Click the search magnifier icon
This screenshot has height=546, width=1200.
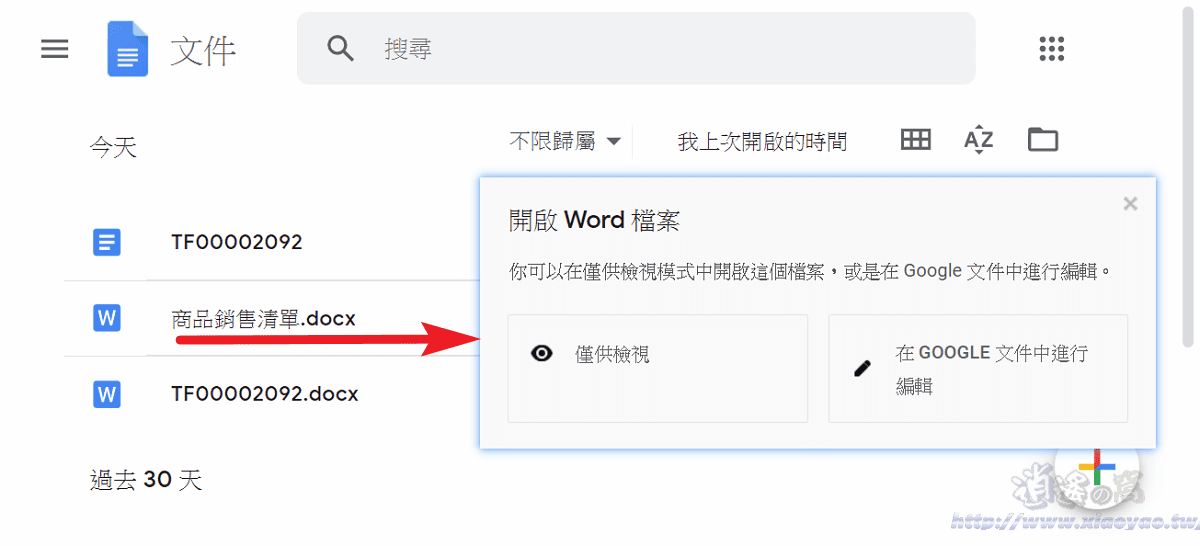click(341, 48)
